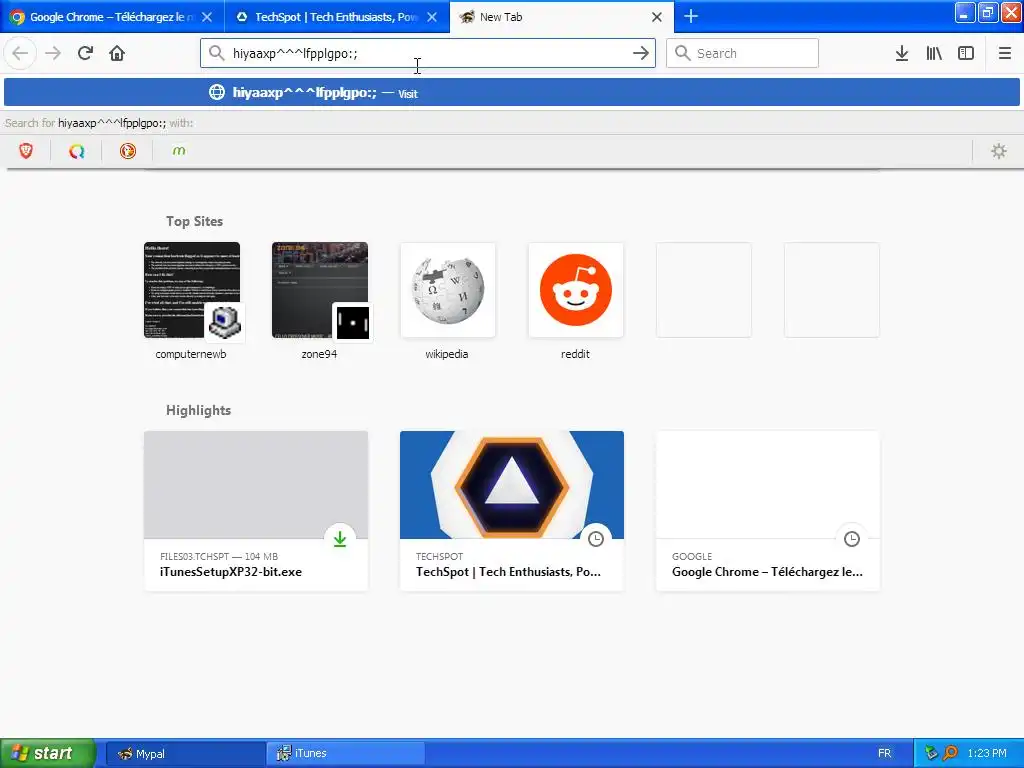Image resolution: width=1024 pixels, height=768 pixels.
Task: Open the iTunesSetupXP32-bit.exe highlight card
Action: 256,511
